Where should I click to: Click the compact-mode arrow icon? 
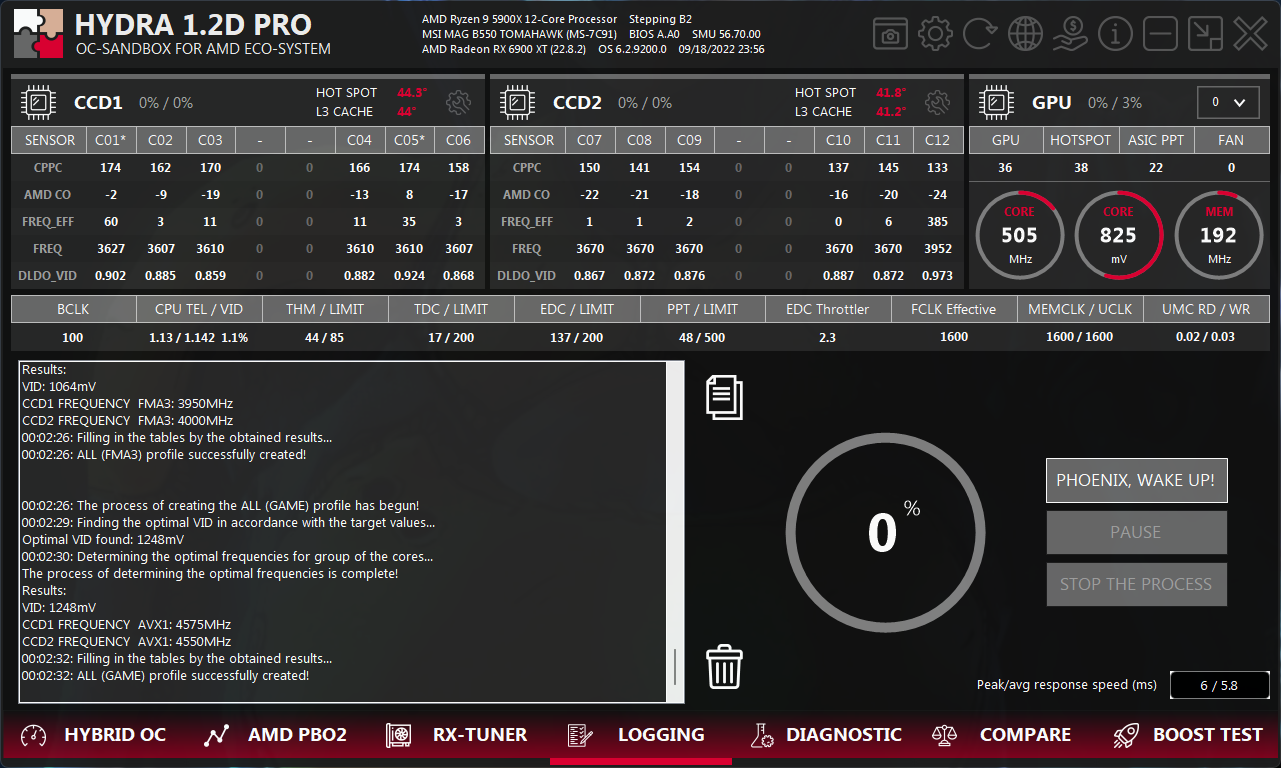[x=1205, y=35]
